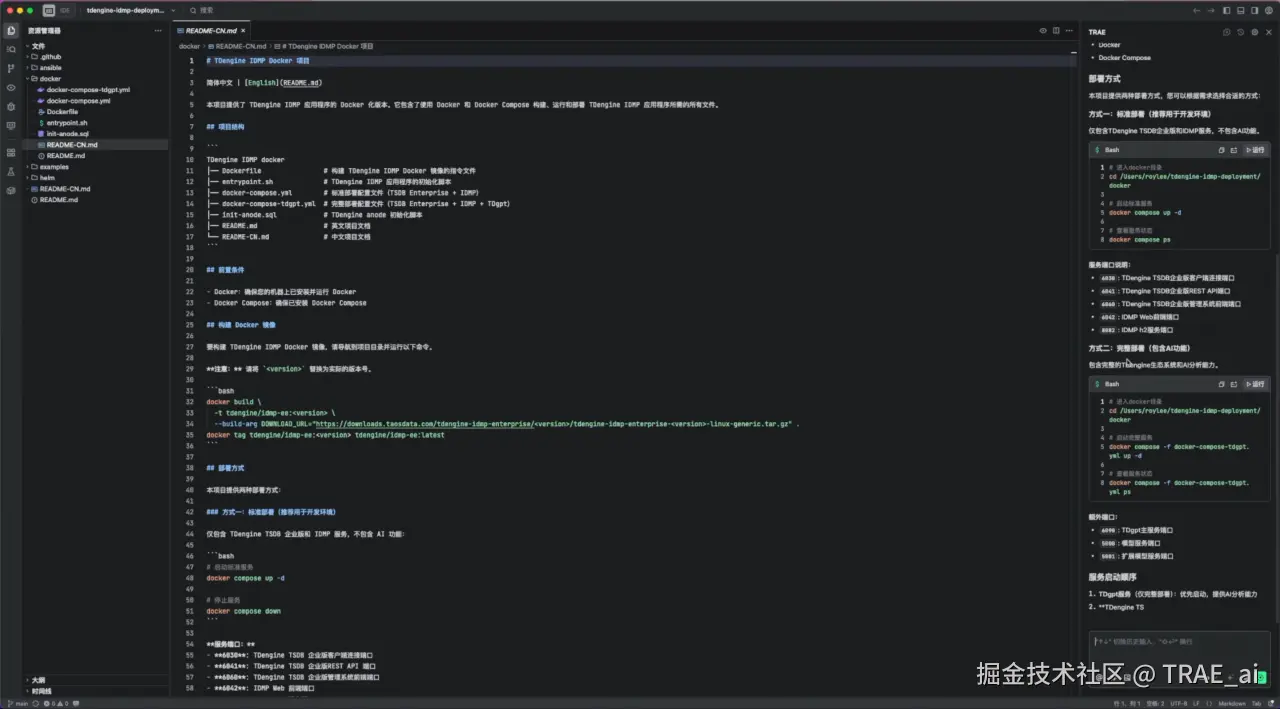The image size is (1280, 709).
Task: Close the TRAE chat panel
Action: click(x=1268, y=32)
